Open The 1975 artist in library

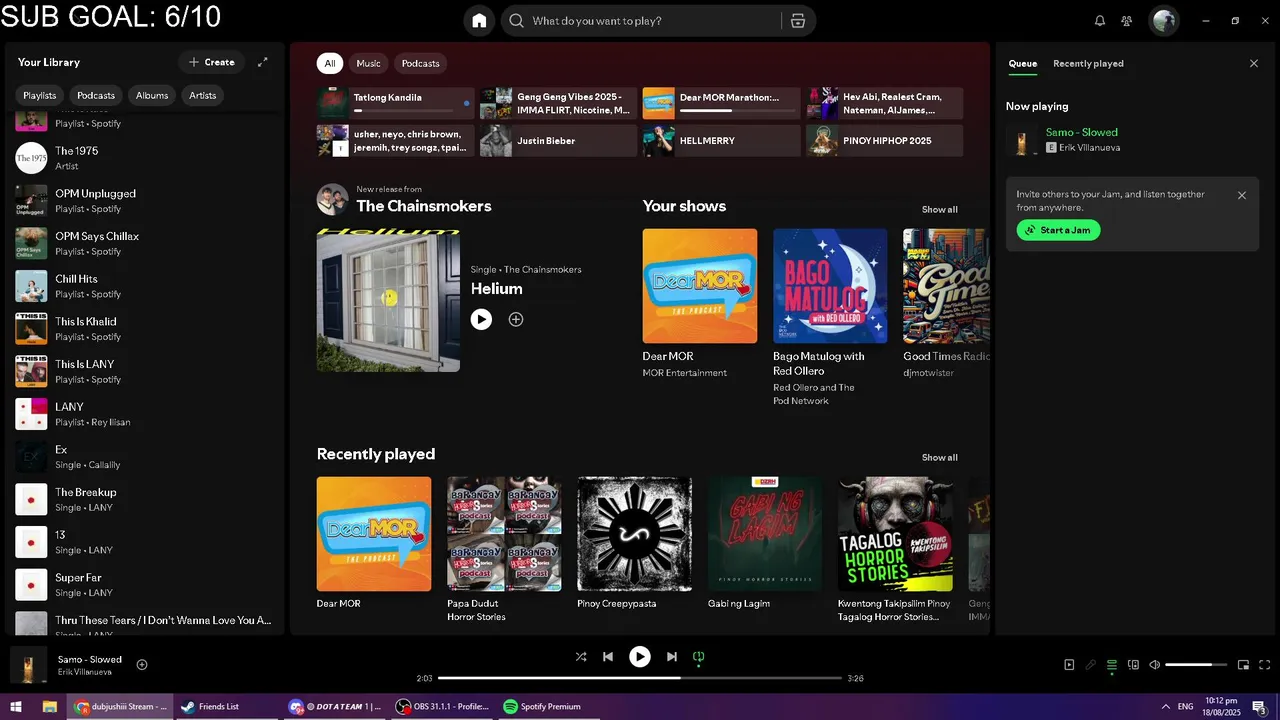tap(145, 158)
